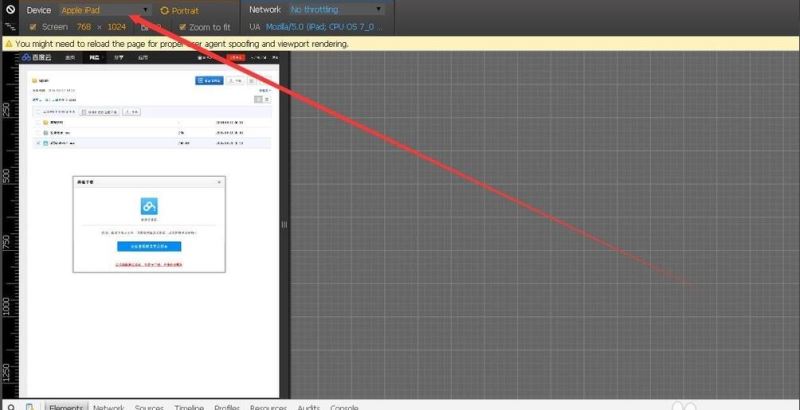
Task: Click the search magnifier icon in DevTools bar
Action: point(11,407)
